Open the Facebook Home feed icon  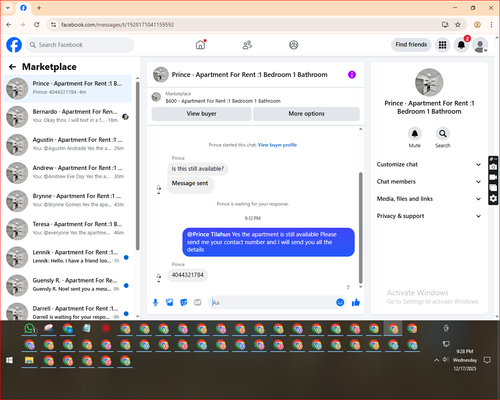point(200,45)
